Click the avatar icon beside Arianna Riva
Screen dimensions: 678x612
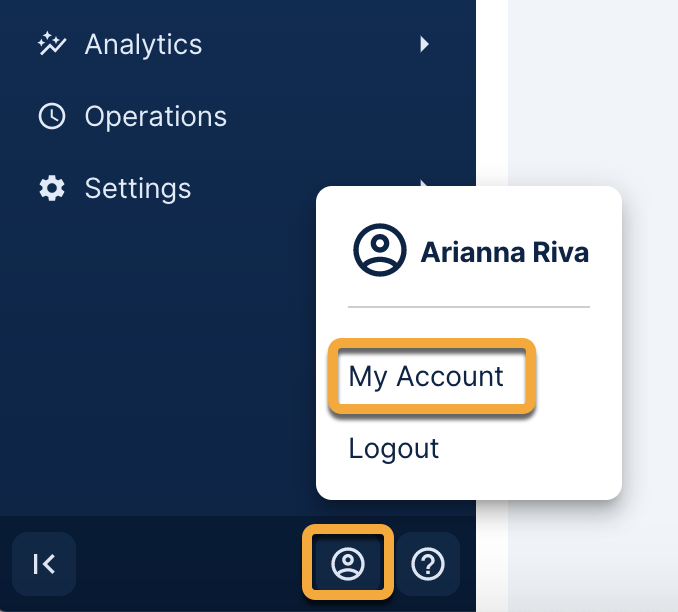379,251
